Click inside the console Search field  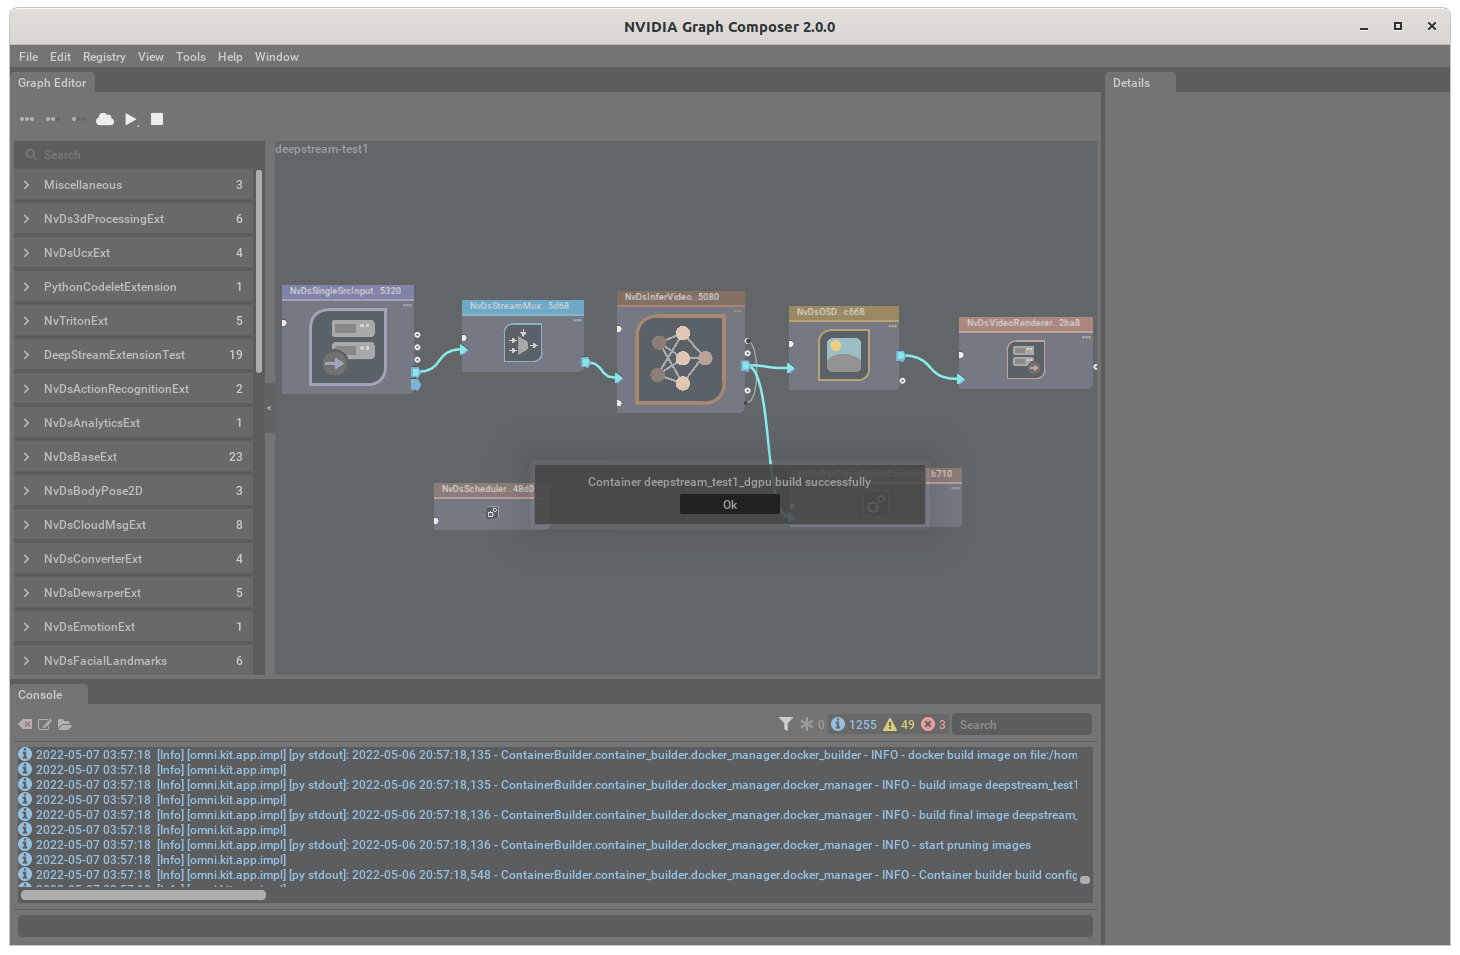(1020, 723)
